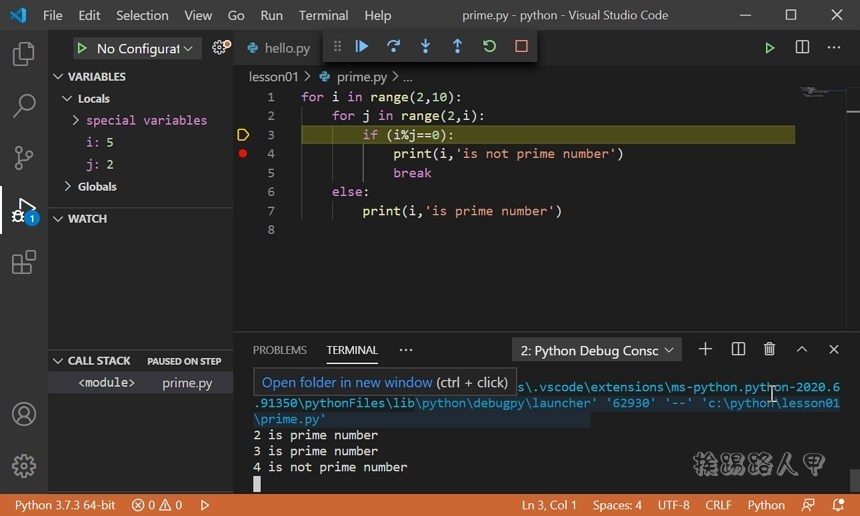Stop debugging with the red square
Image resolution: width=860 pixels, height=516 pixels.
pyautogui.click(x=521, y=47)
